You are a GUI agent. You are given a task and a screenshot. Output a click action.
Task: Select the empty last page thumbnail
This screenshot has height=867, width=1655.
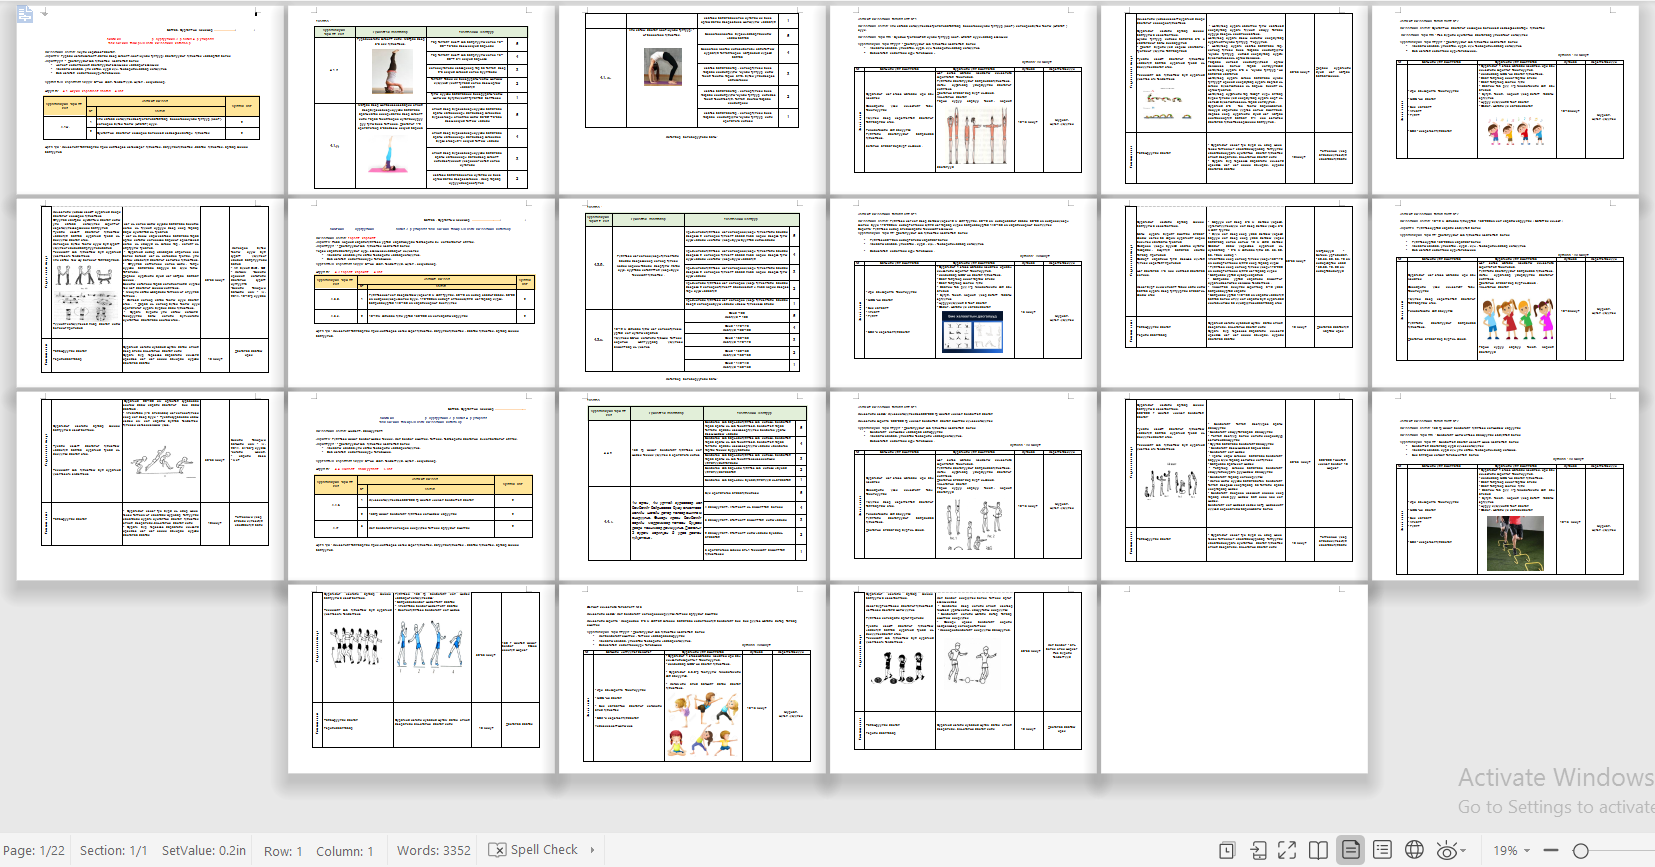(1234, 679)
